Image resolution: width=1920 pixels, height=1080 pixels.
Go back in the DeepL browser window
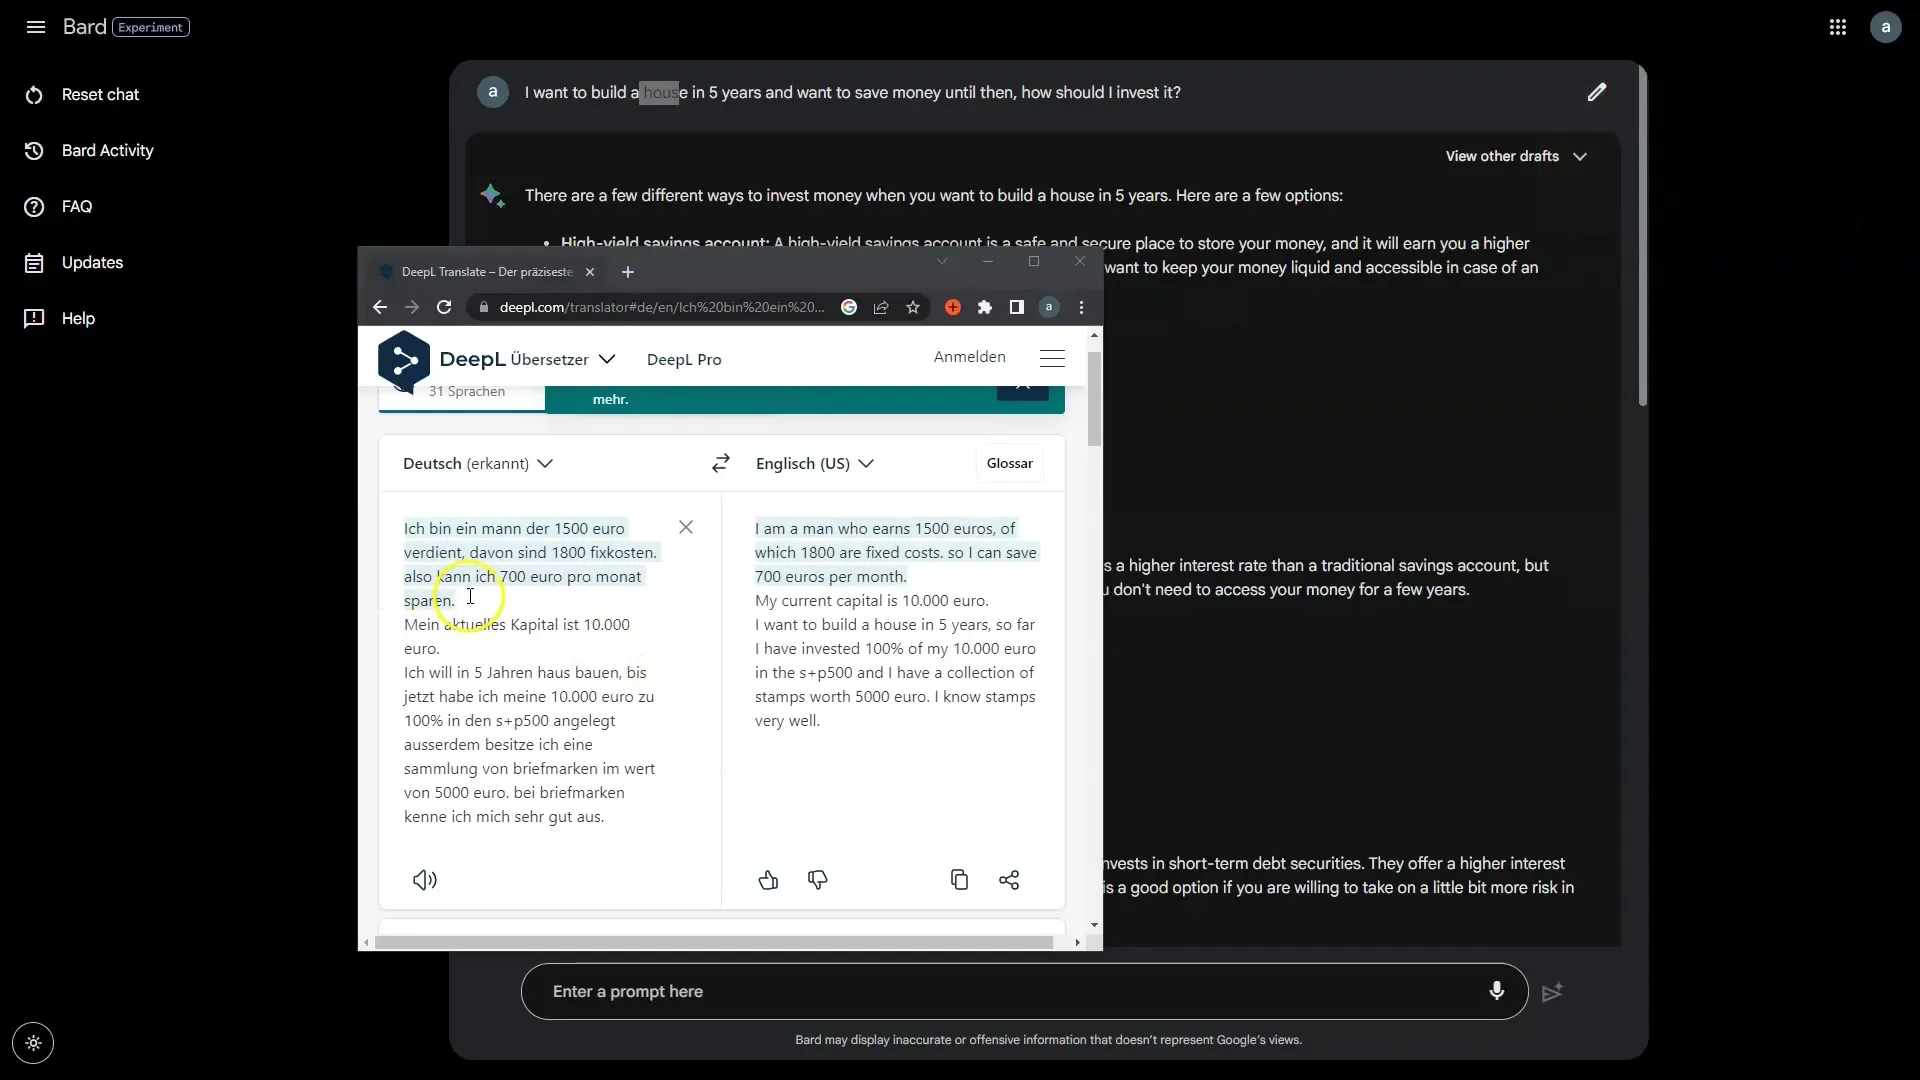pyautogui.click(x=380, y=307)
